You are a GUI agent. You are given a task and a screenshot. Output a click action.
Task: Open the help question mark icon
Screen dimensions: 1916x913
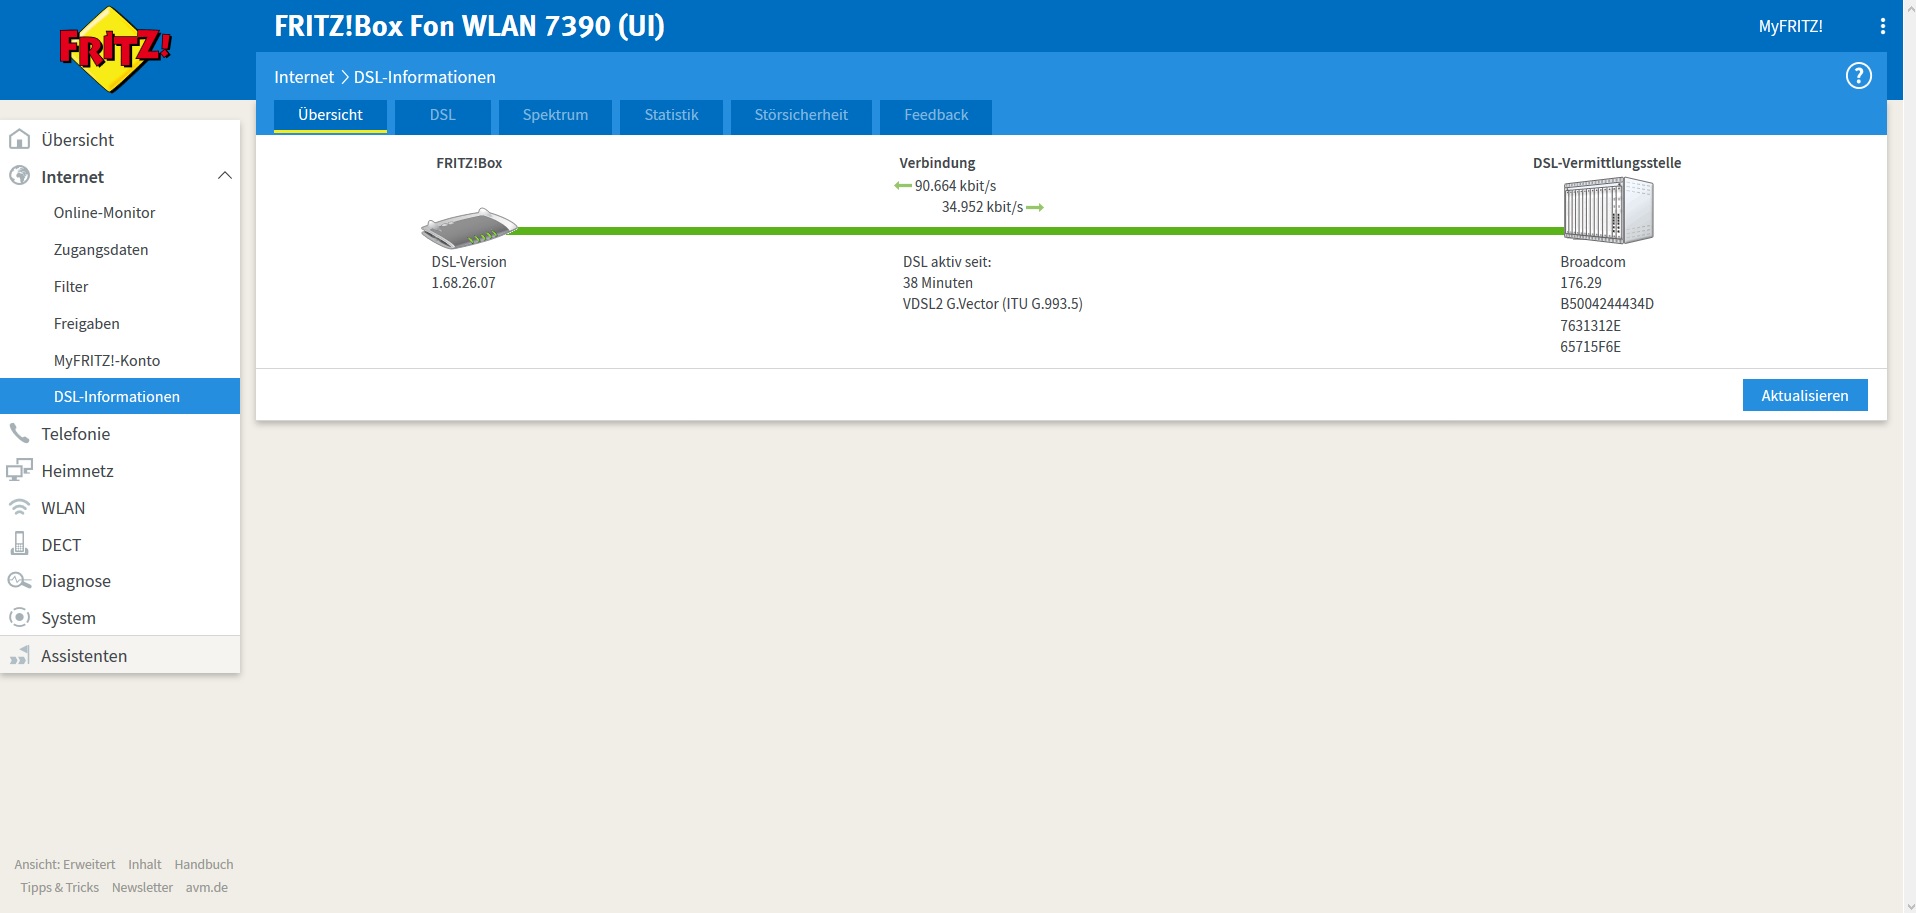tap(1858, 76)
